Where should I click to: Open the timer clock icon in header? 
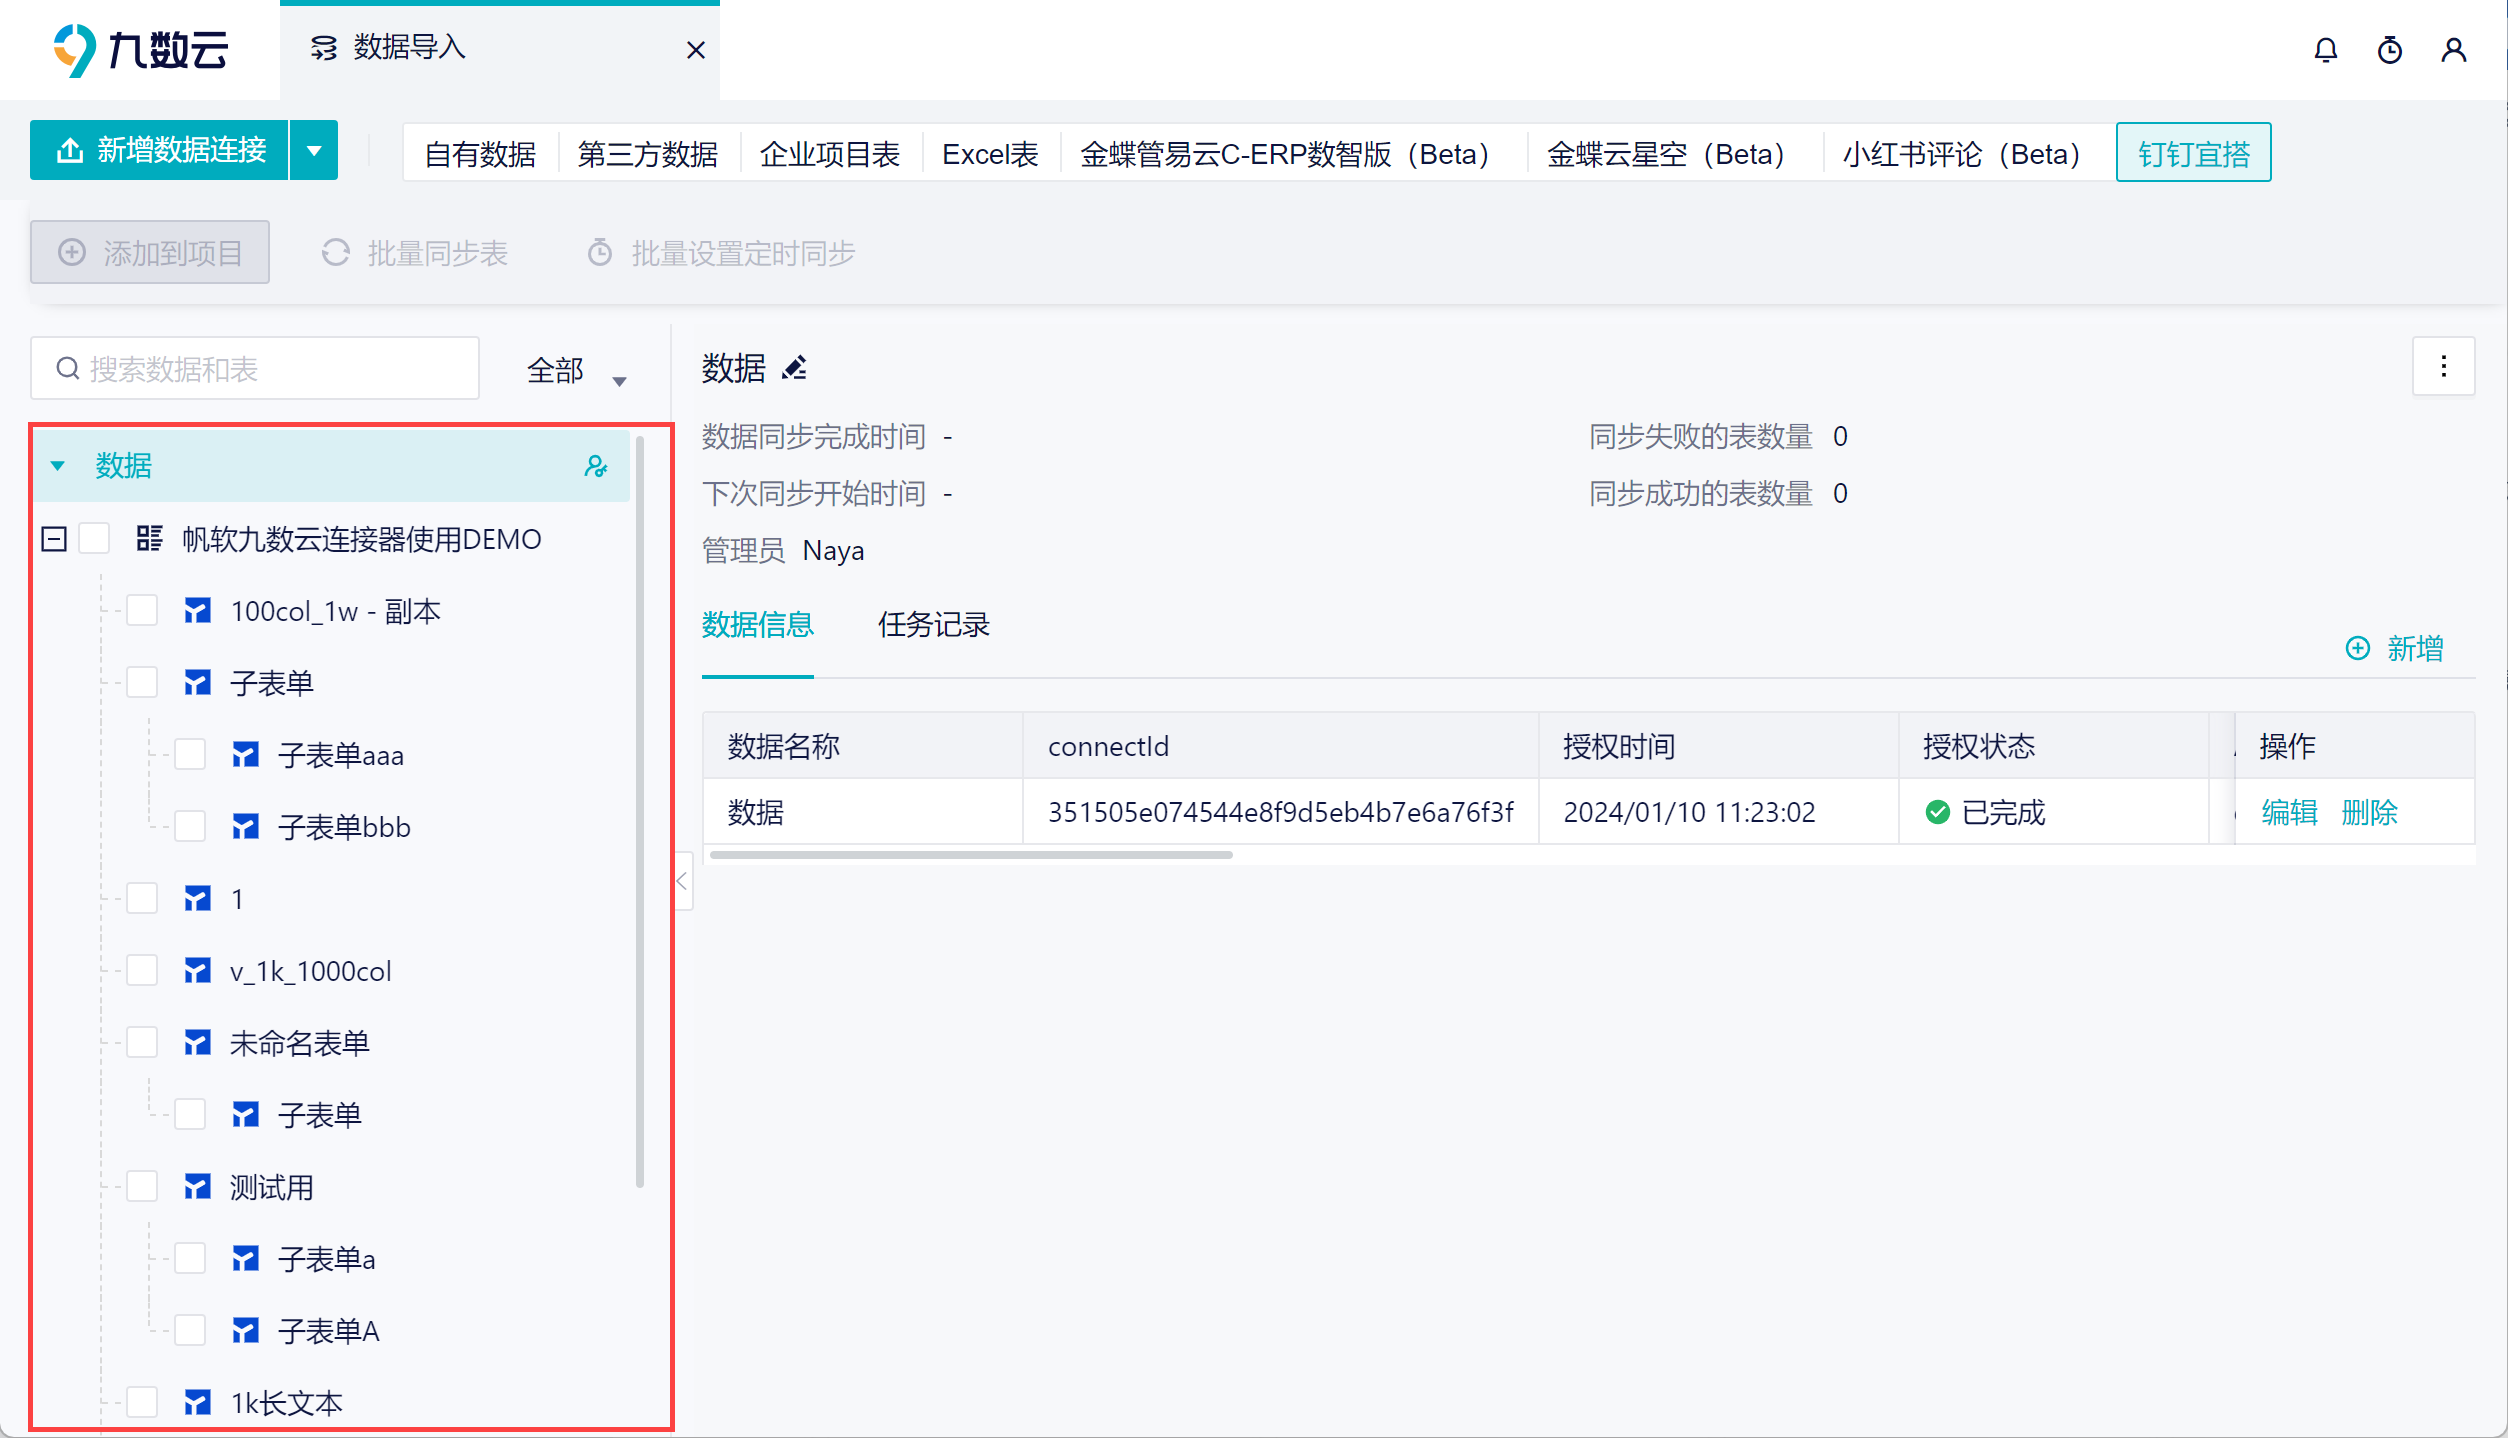(x=2390, y=50)
